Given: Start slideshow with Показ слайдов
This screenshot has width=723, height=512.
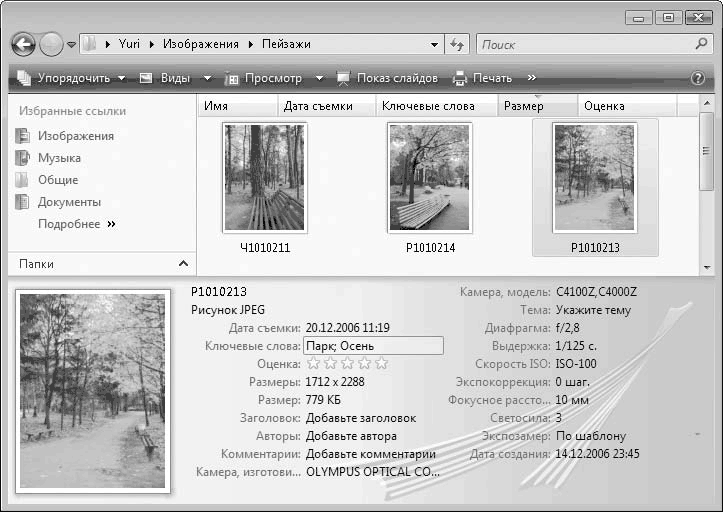Looking at the screenshot, I should click(388, 78).
